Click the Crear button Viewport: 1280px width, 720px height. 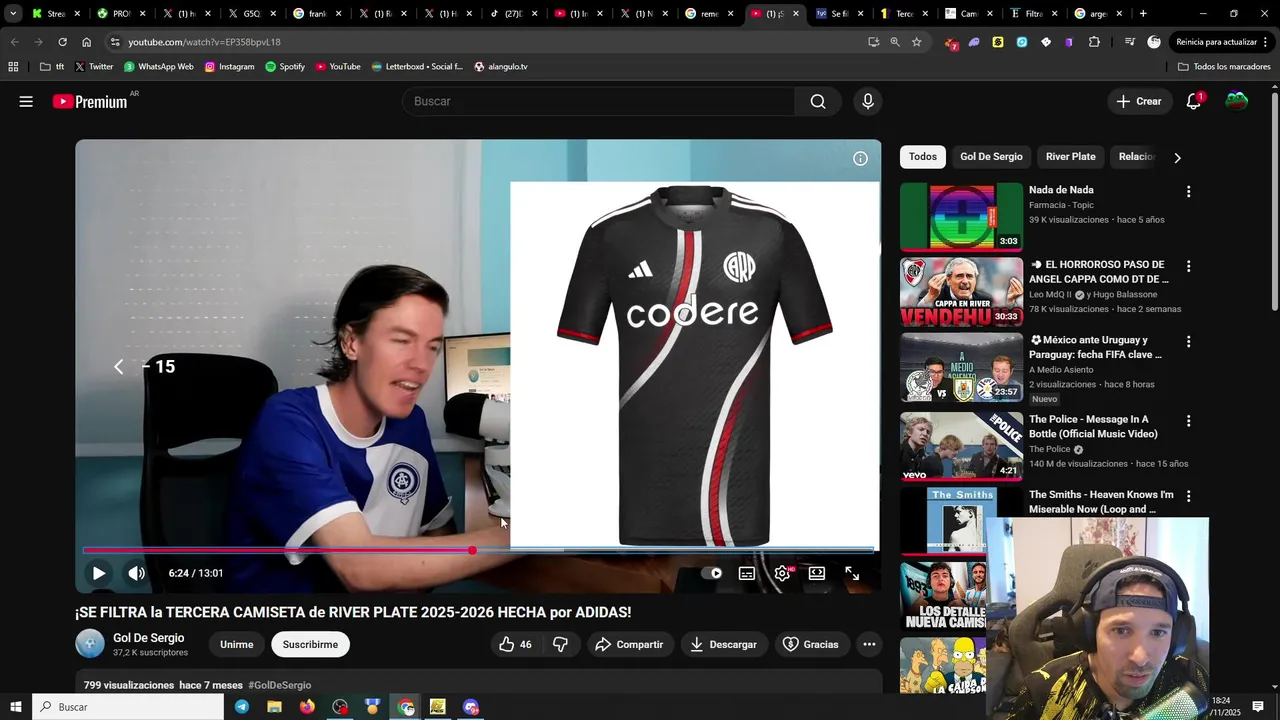coord(1139,101)
